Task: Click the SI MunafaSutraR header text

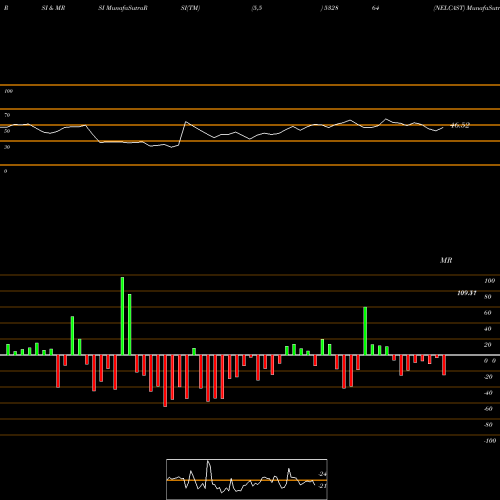Action: [123, 8]
